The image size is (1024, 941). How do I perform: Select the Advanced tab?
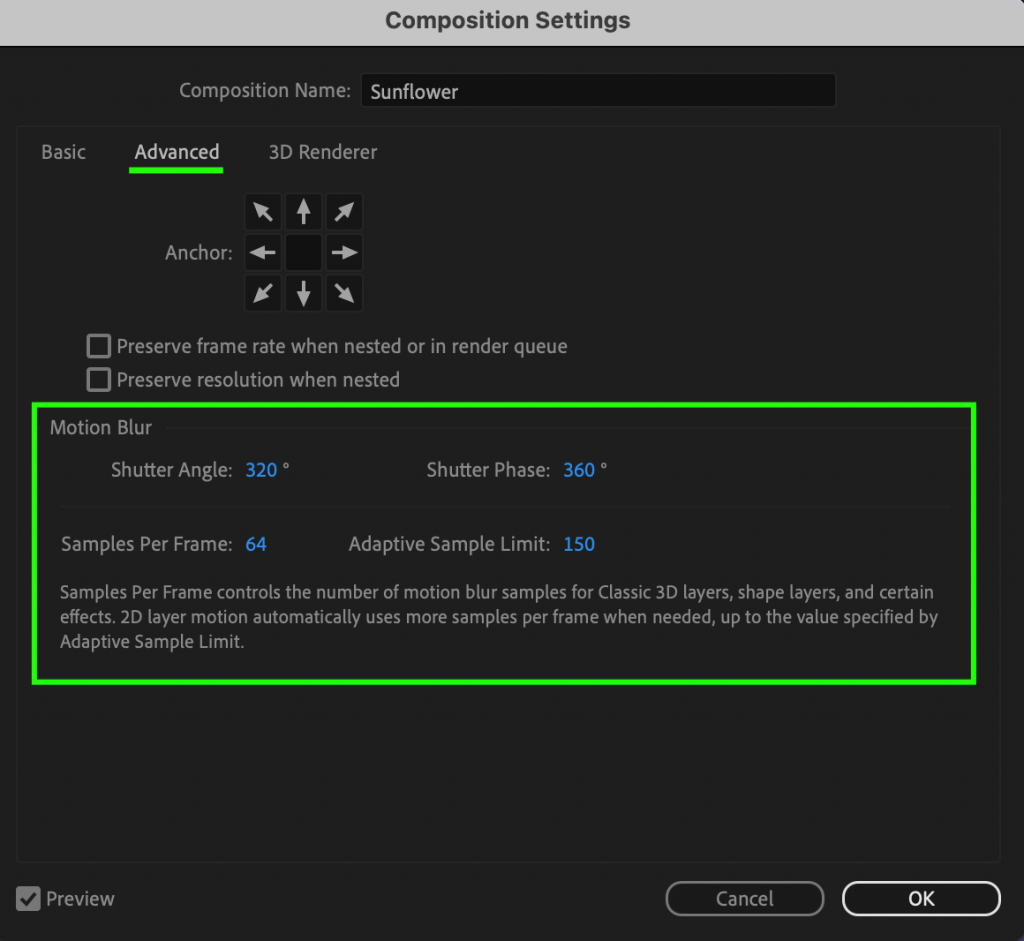click(x=177, y=152)
